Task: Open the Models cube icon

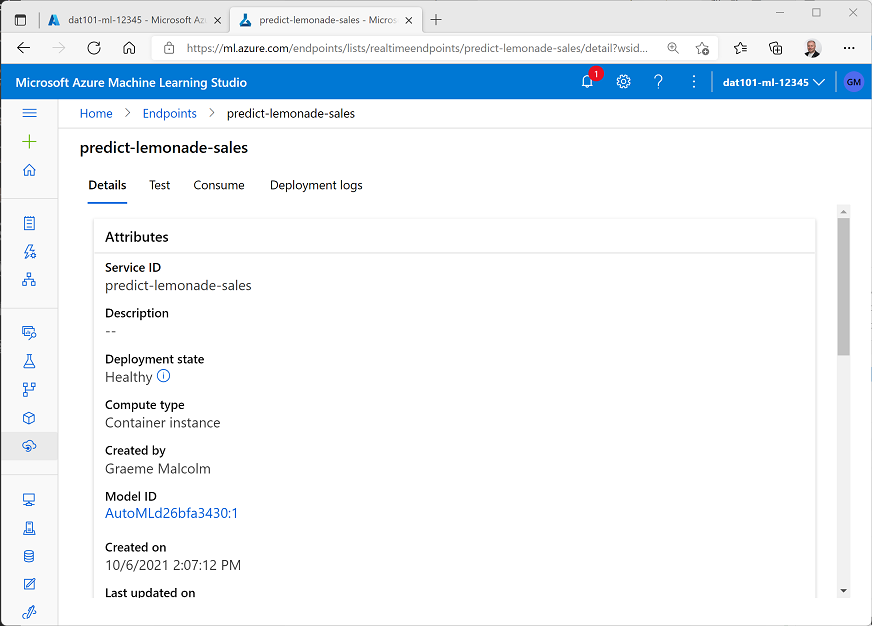Action: click(x=29, y=418)
